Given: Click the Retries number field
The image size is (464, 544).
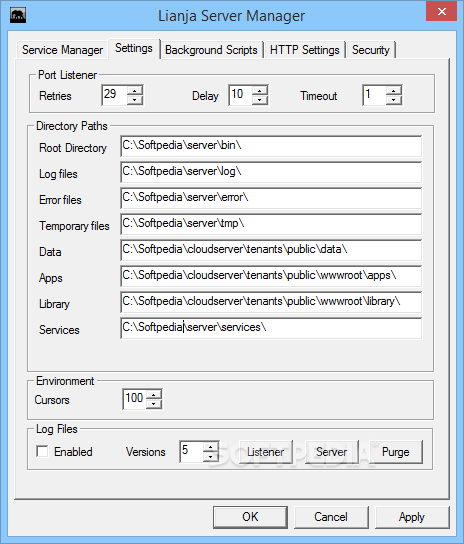Looking at the screenshot, I should click(115, 95).
